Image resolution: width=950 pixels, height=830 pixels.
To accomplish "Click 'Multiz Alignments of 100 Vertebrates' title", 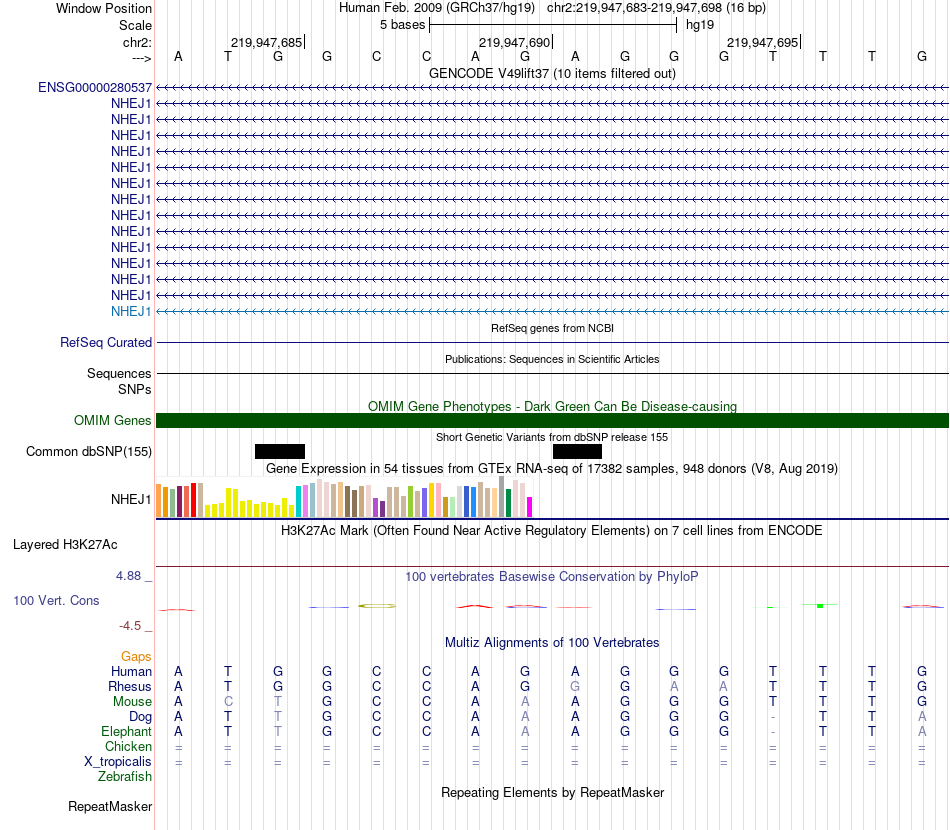I will (x=552, y=643).
